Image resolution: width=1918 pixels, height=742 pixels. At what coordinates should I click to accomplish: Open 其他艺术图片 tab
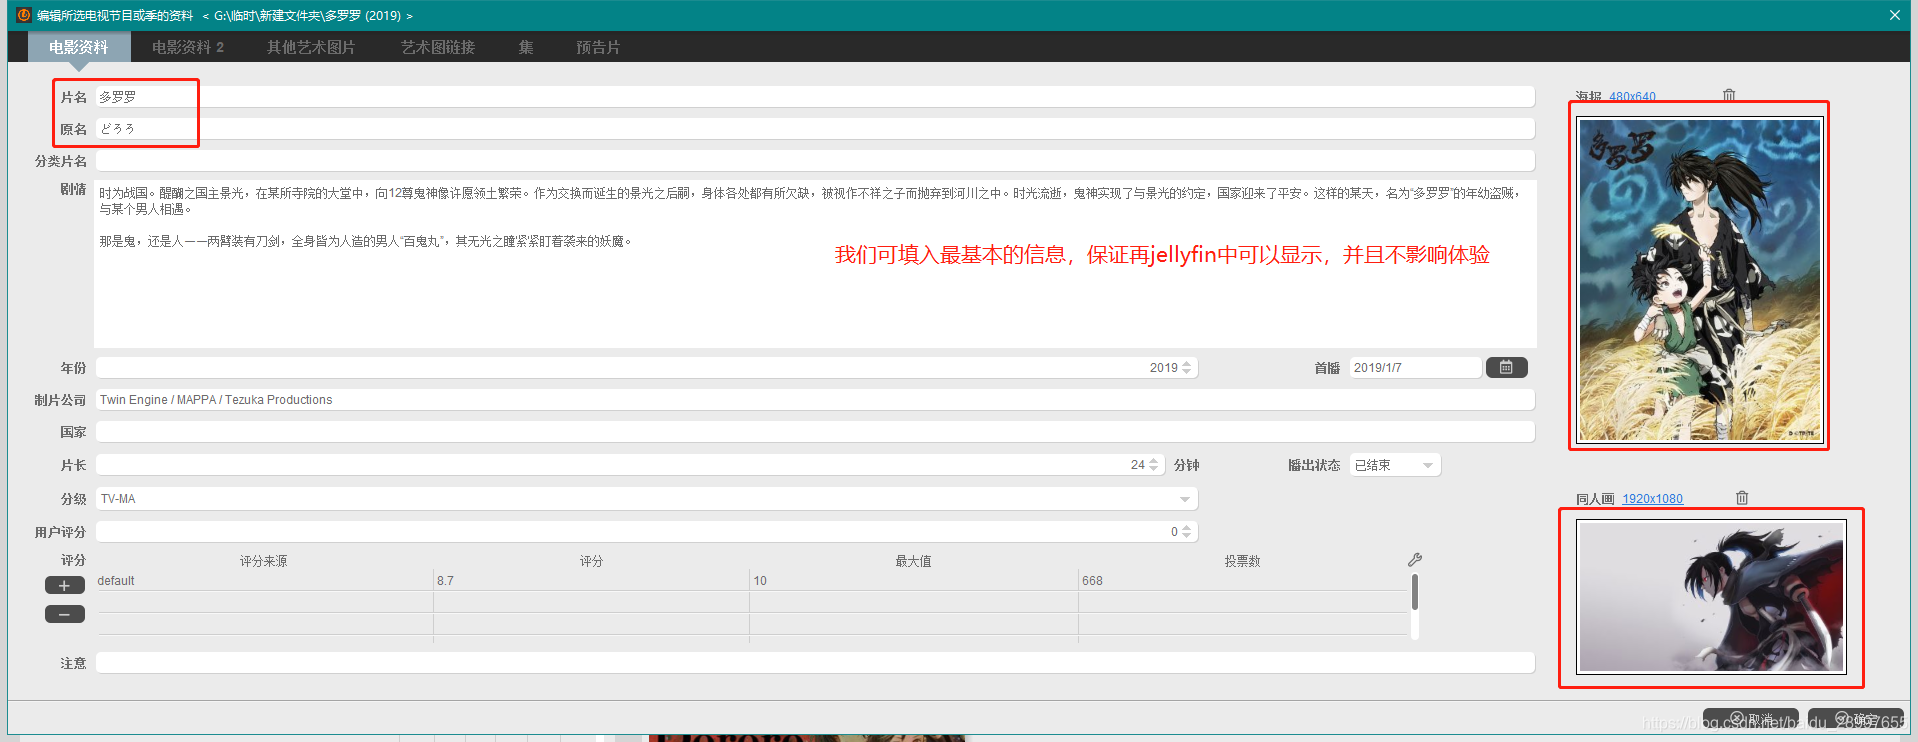click(x=311, y=47)
